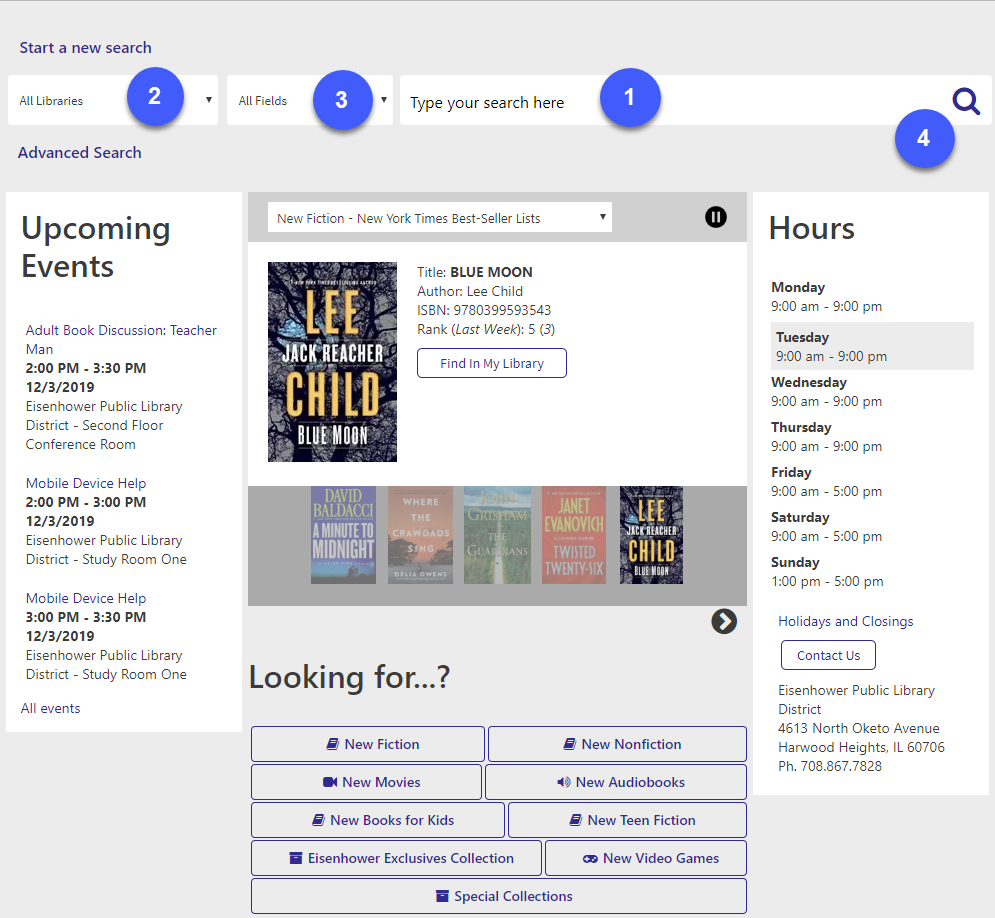
Task: Open Mobile Device Help 3:00 PM event
Action: point(86,598)
